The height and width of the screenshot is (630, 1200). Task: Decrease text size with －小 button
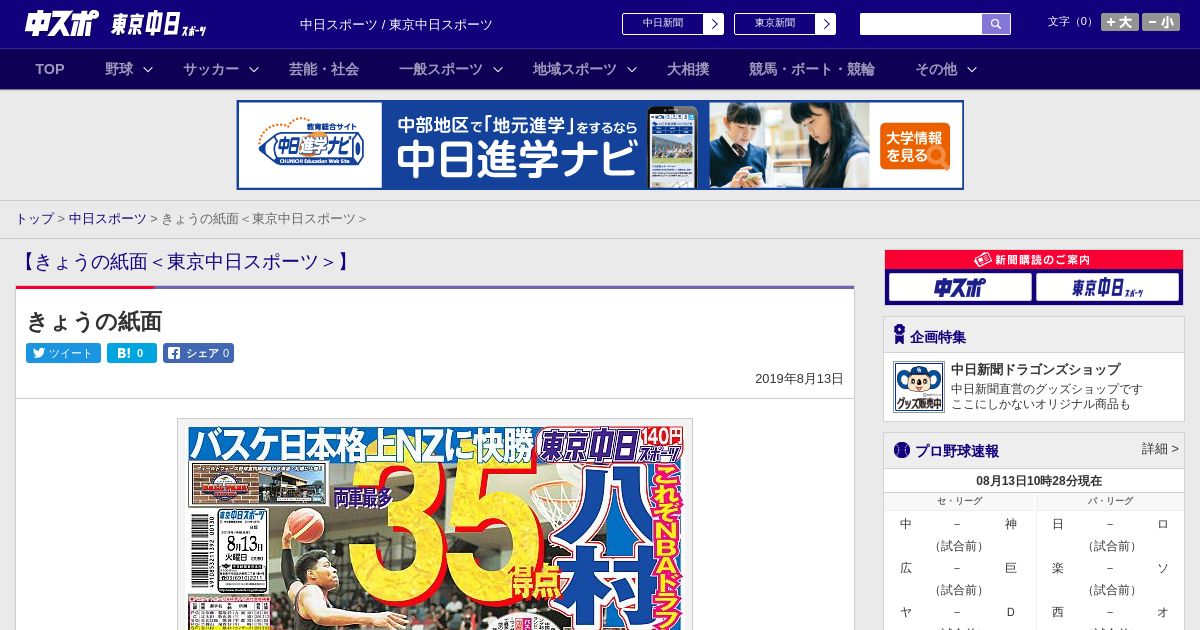pos(1161,22)
